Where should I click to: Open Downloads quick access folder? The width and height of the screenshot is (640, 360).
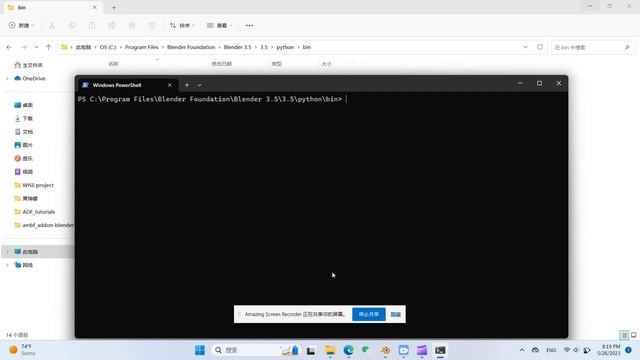pyautogui.click(x=23, y=118)
